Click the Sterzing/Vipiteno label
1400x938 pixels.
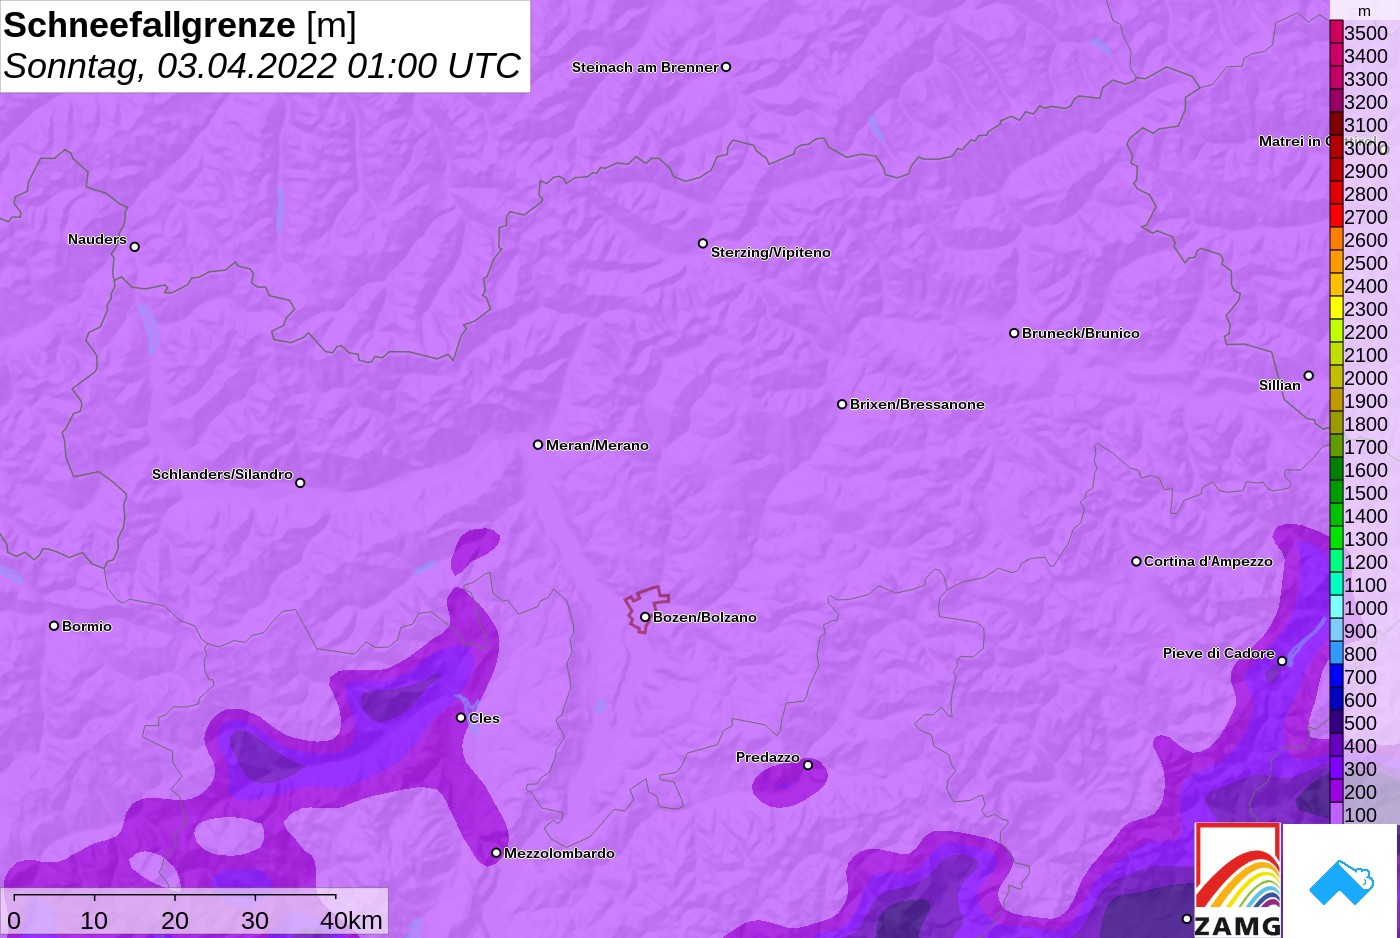(771, 252)
